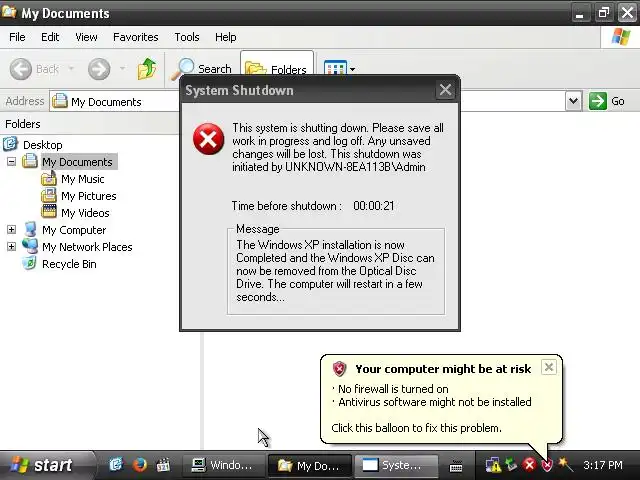Select the My Music folder
The image size is (640, 480).
tap(82, 179)
